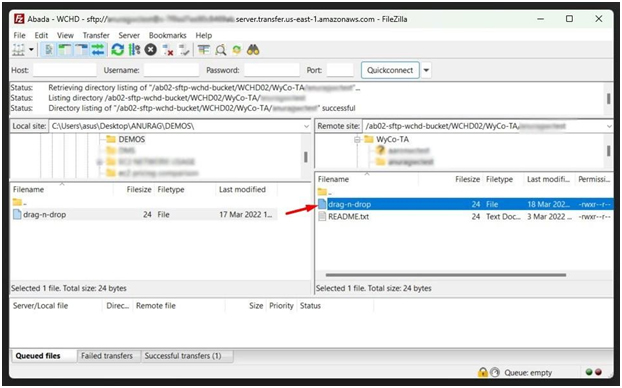Select the remote drag-n-drop file
Viewport: 622px width, 388px height.
click(464, 204)
